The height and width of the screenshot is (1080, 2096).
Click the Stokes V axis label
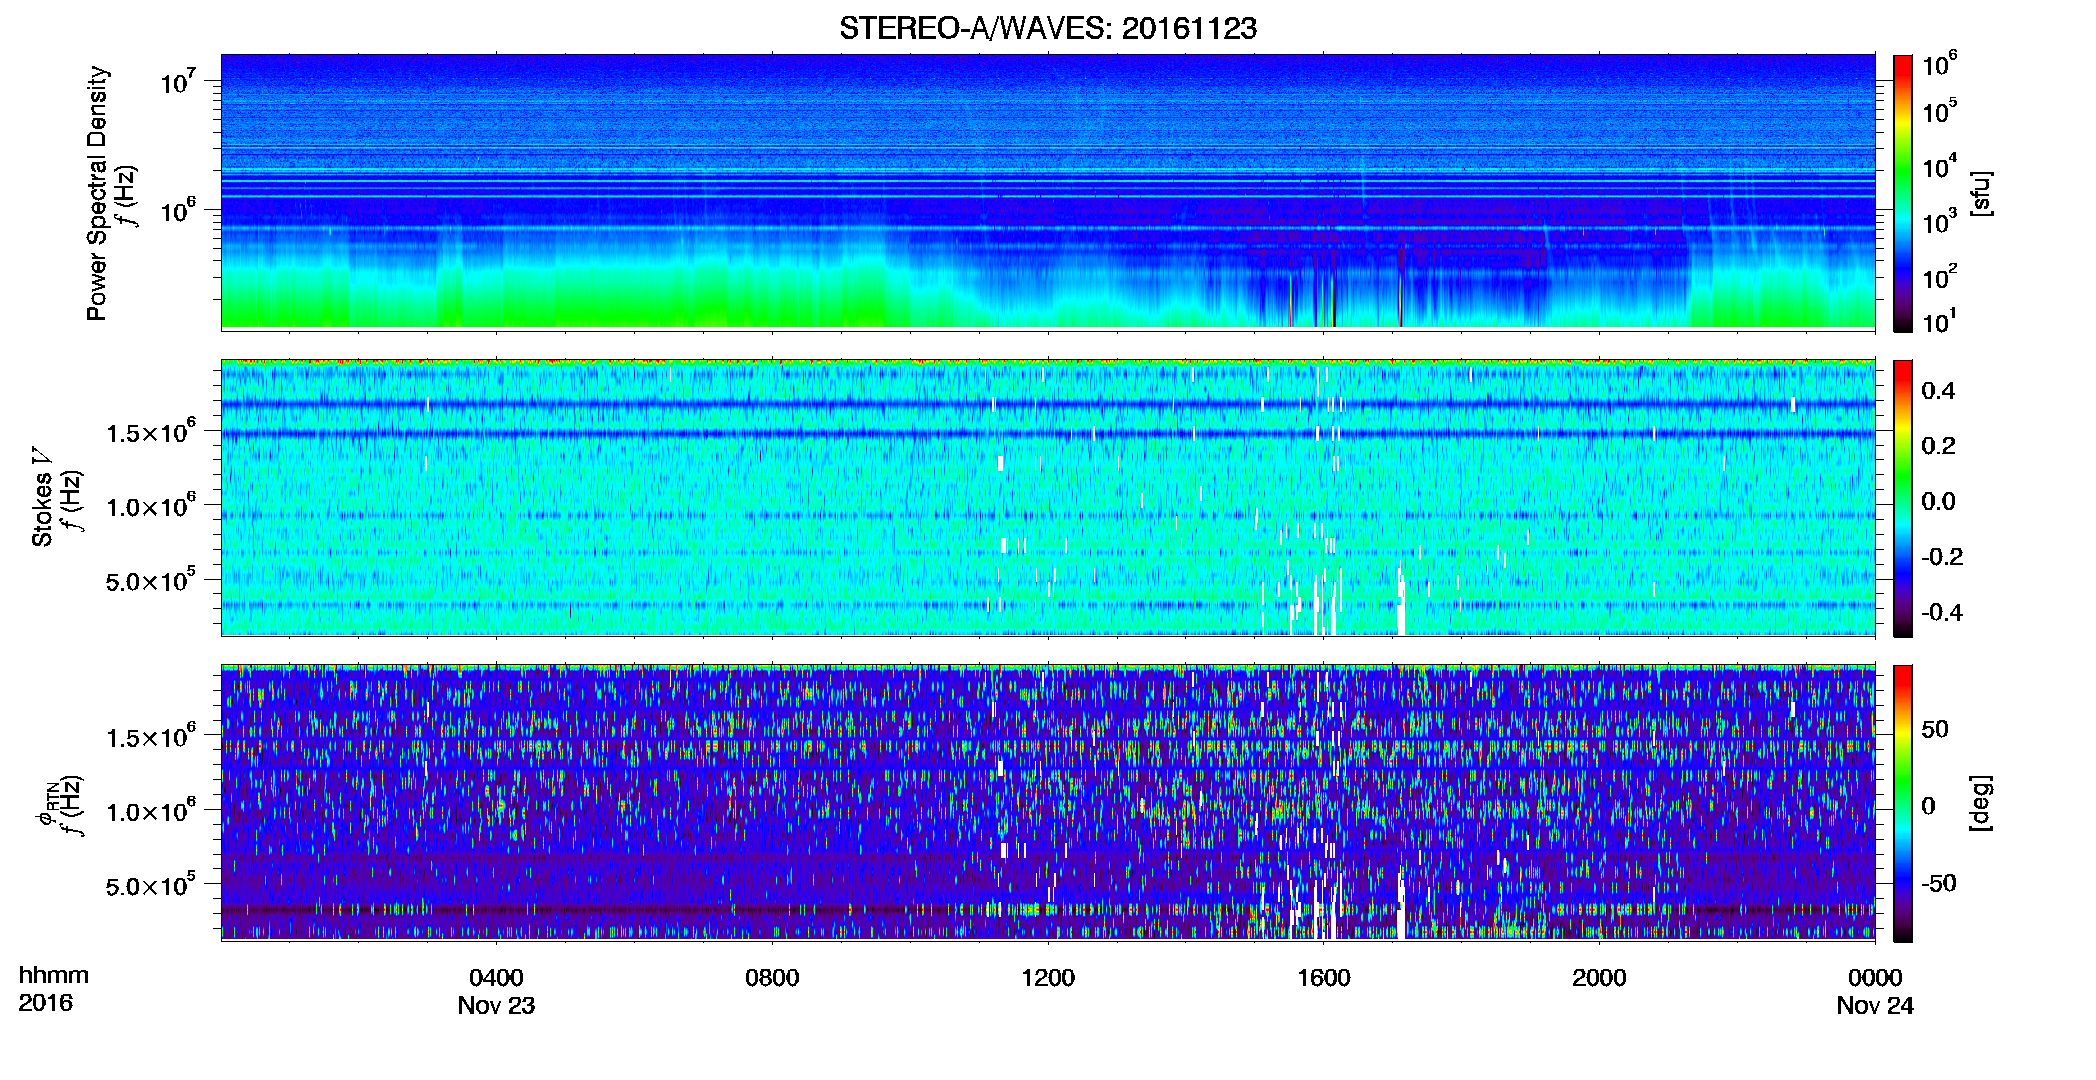(x=42, y=497)
